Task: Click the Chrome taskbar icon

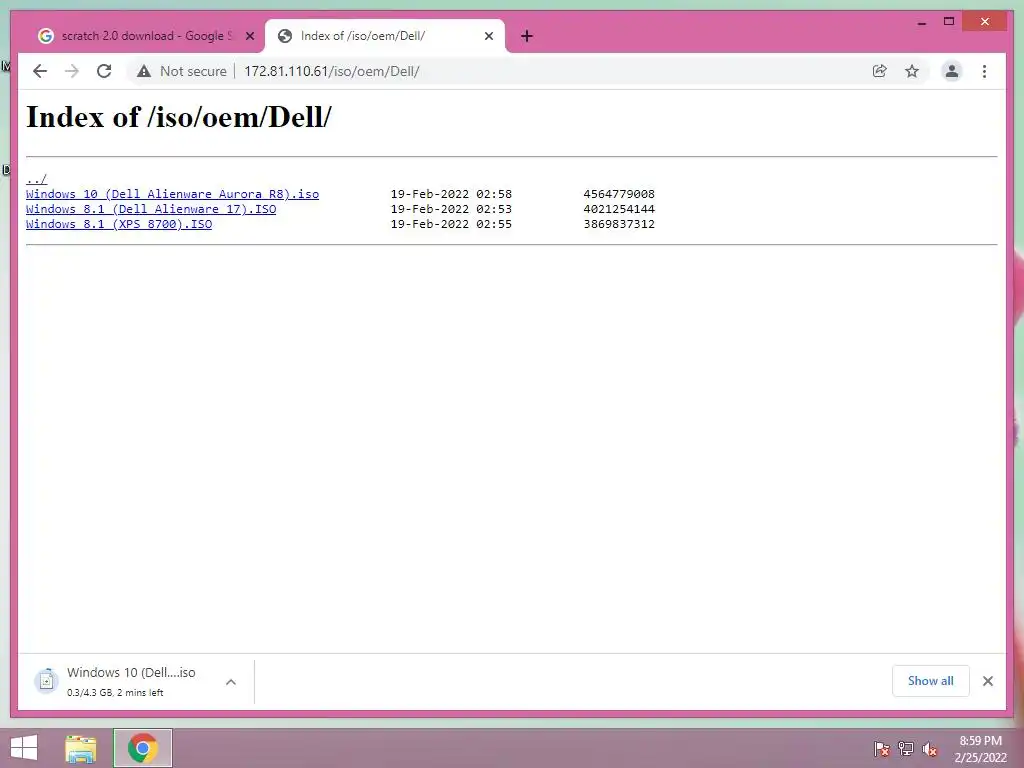Action: click(142, 748)
